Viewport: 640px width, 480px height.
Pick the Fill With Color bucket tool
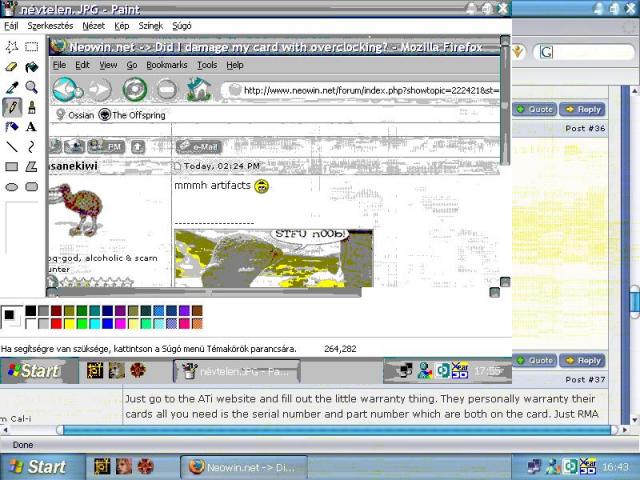click(31, 67)
